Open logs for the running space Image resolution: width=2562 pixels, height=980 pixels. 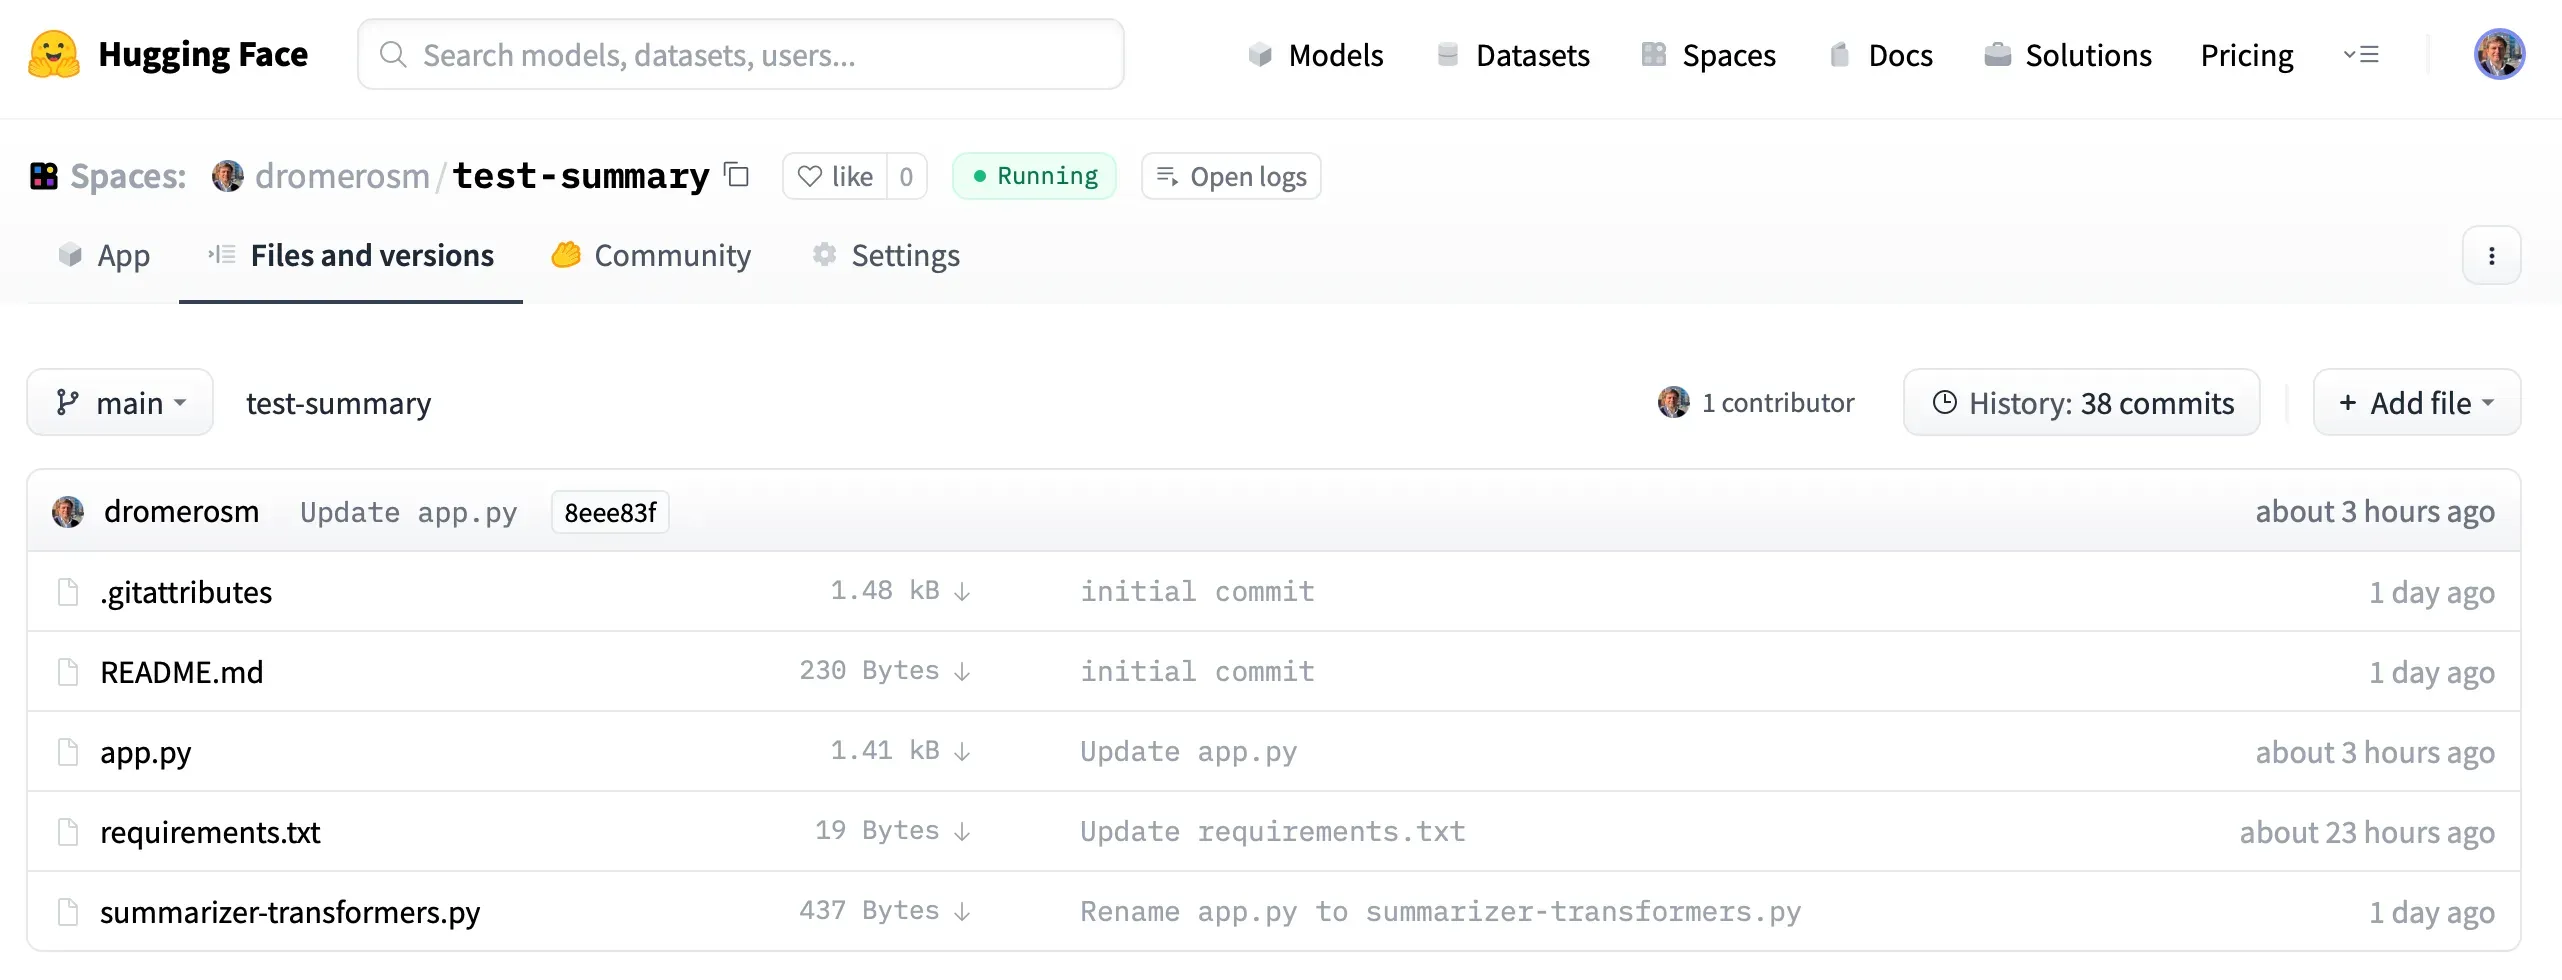(1231, 176)
